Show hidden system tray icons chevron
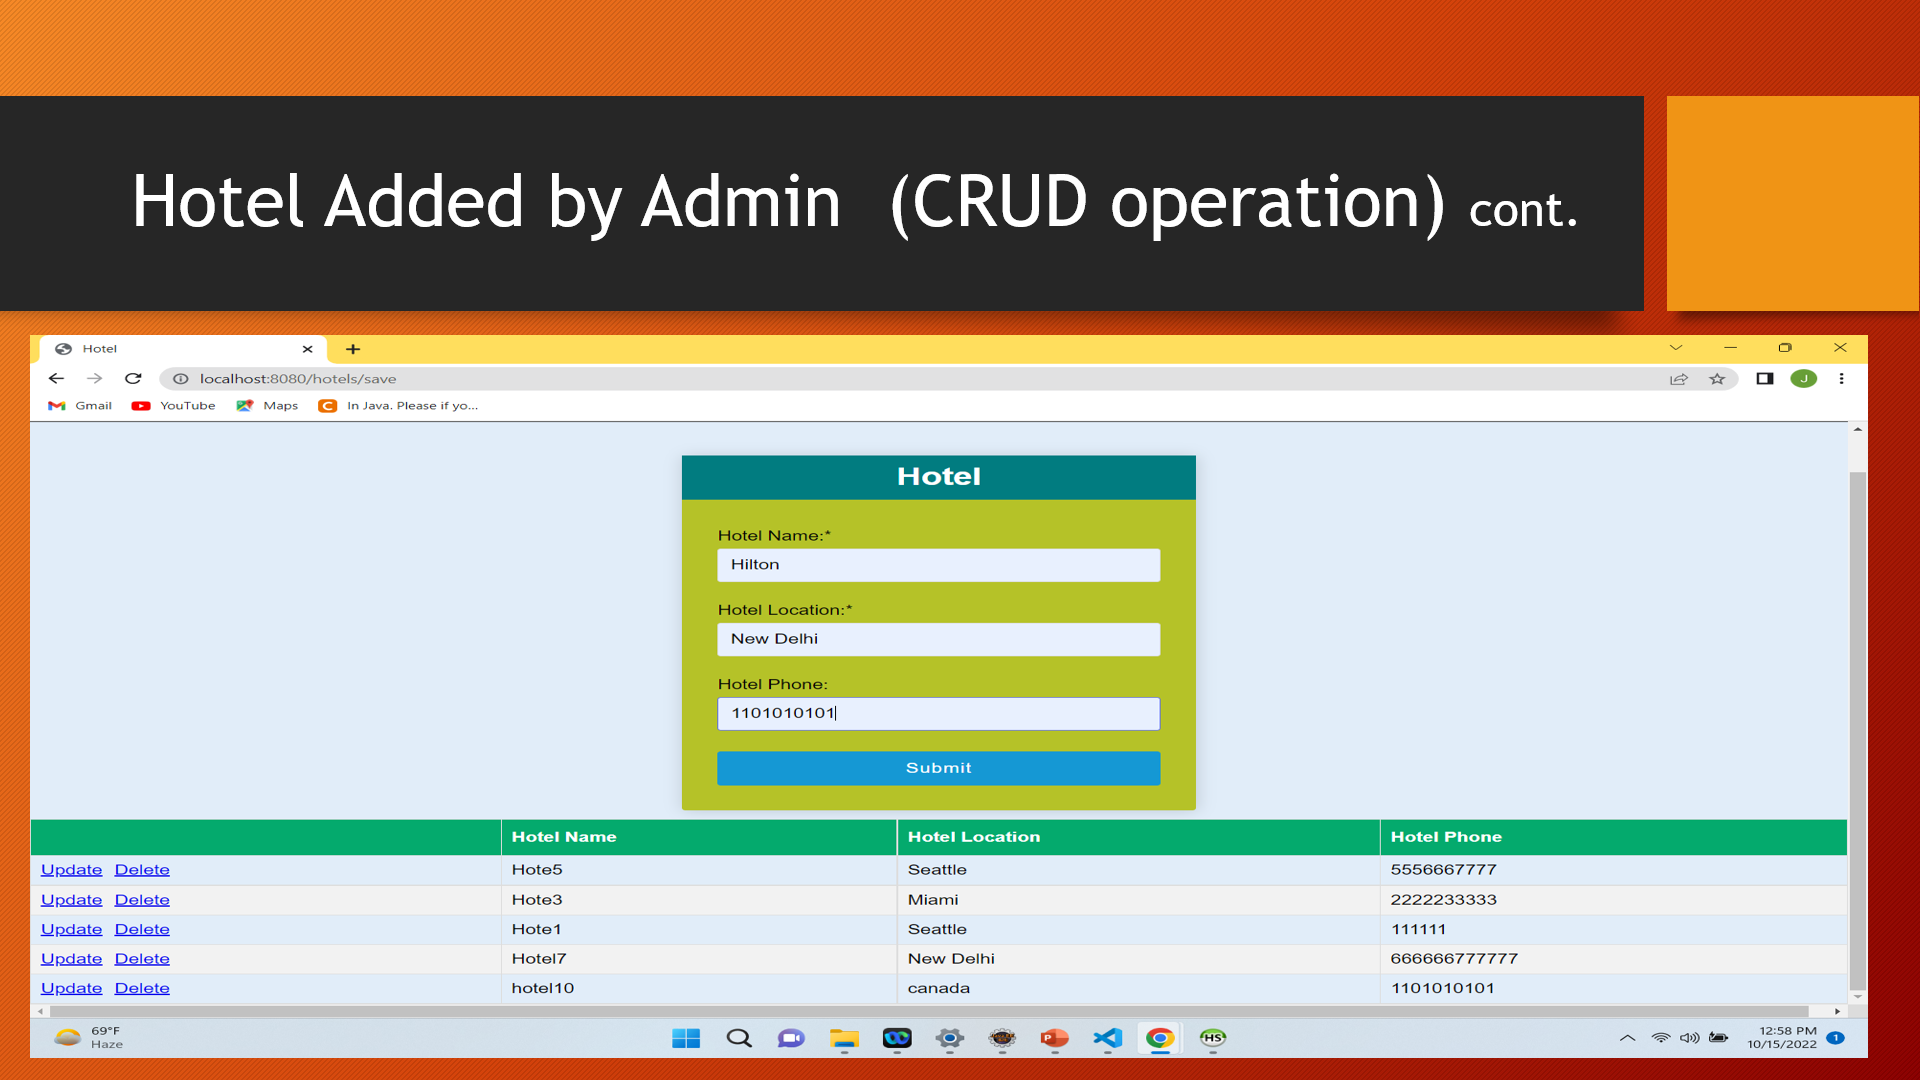Screen dimensions: 1920x1080 [x=1627, y=1038]
